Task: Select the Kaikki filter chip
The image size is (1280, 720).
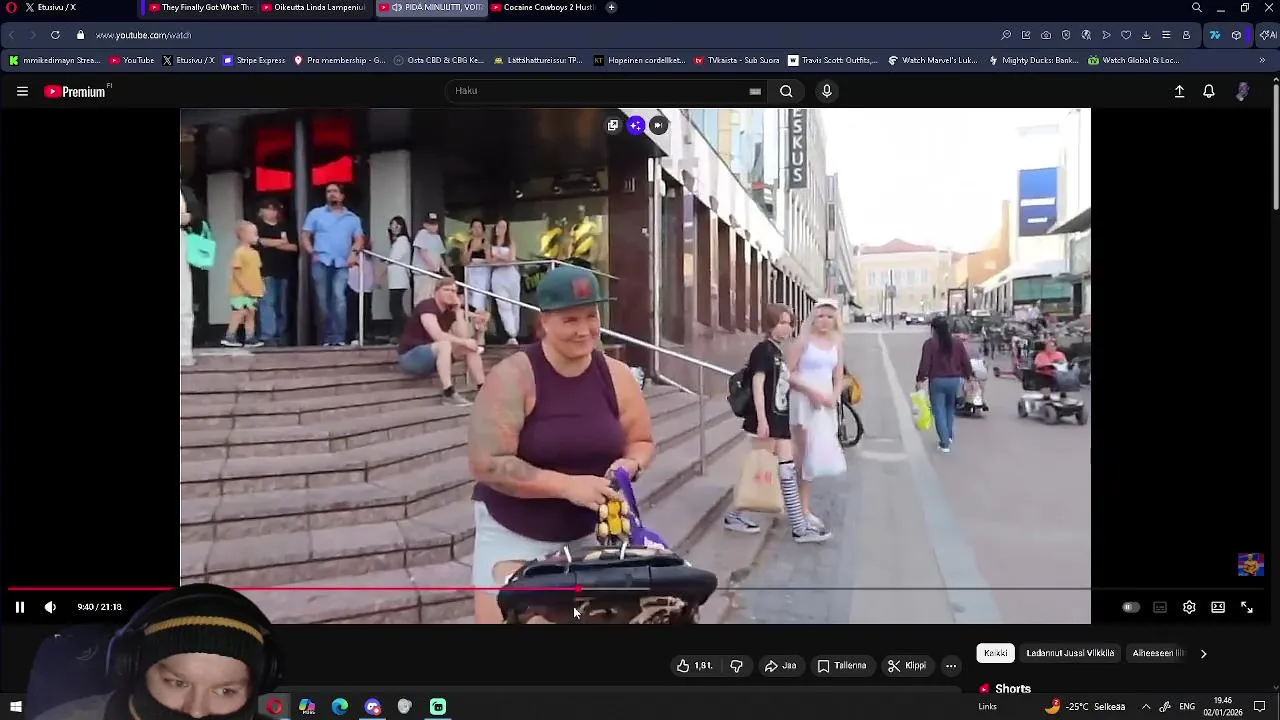Action: (995, 653)
